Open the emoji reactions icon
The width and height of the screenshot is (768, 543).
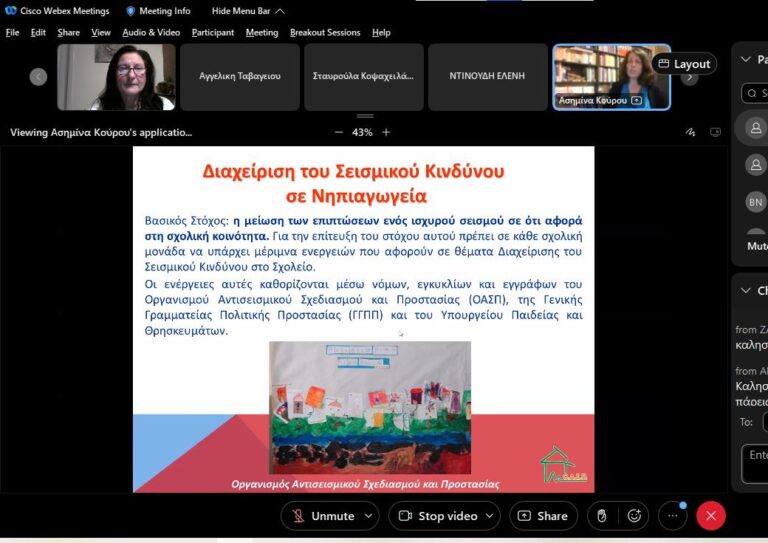[634, 516]
